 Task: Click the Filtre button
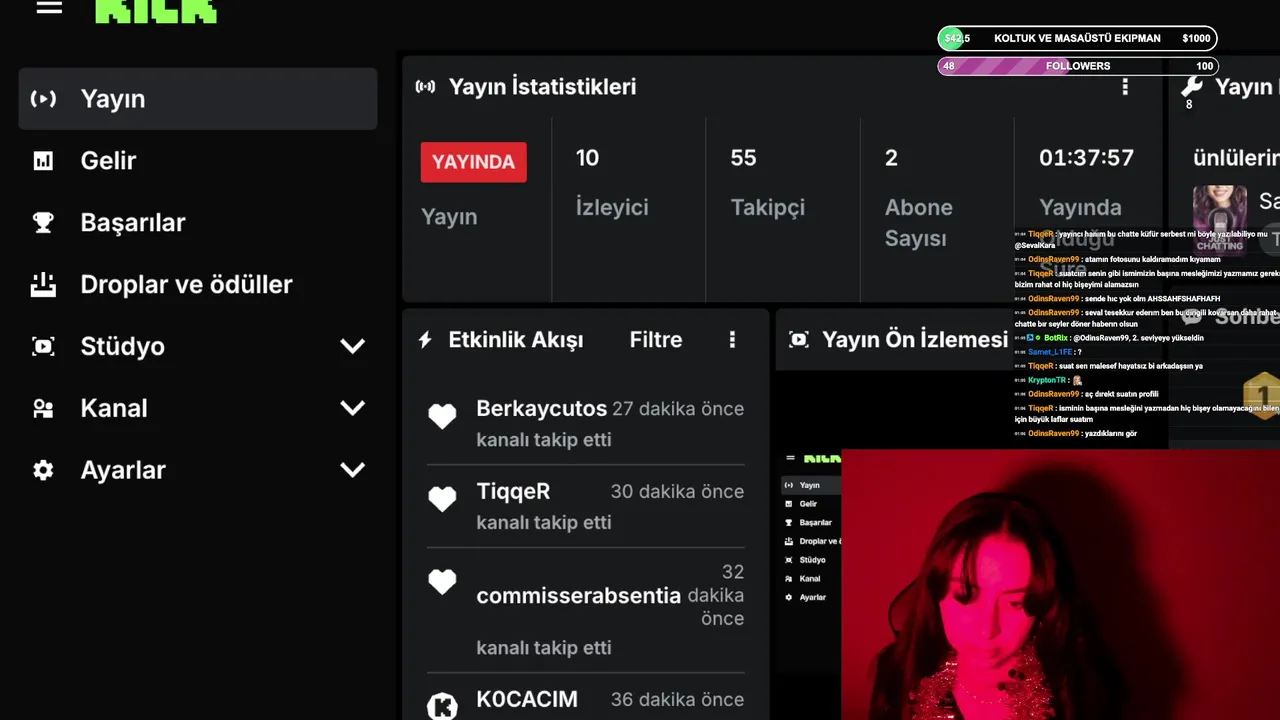tap(656, 340)
